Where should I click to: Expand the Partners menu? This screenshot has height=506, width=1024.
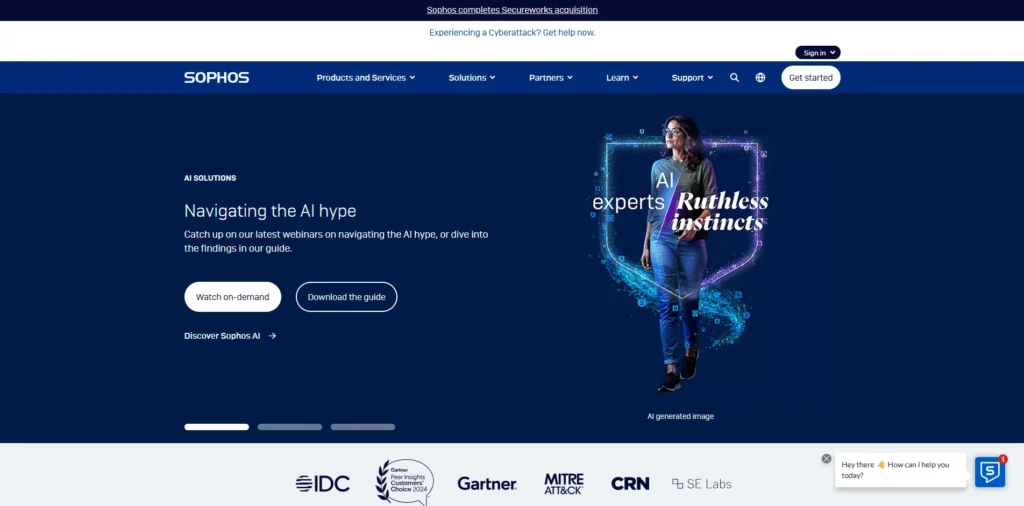click(x=551, y=78)
